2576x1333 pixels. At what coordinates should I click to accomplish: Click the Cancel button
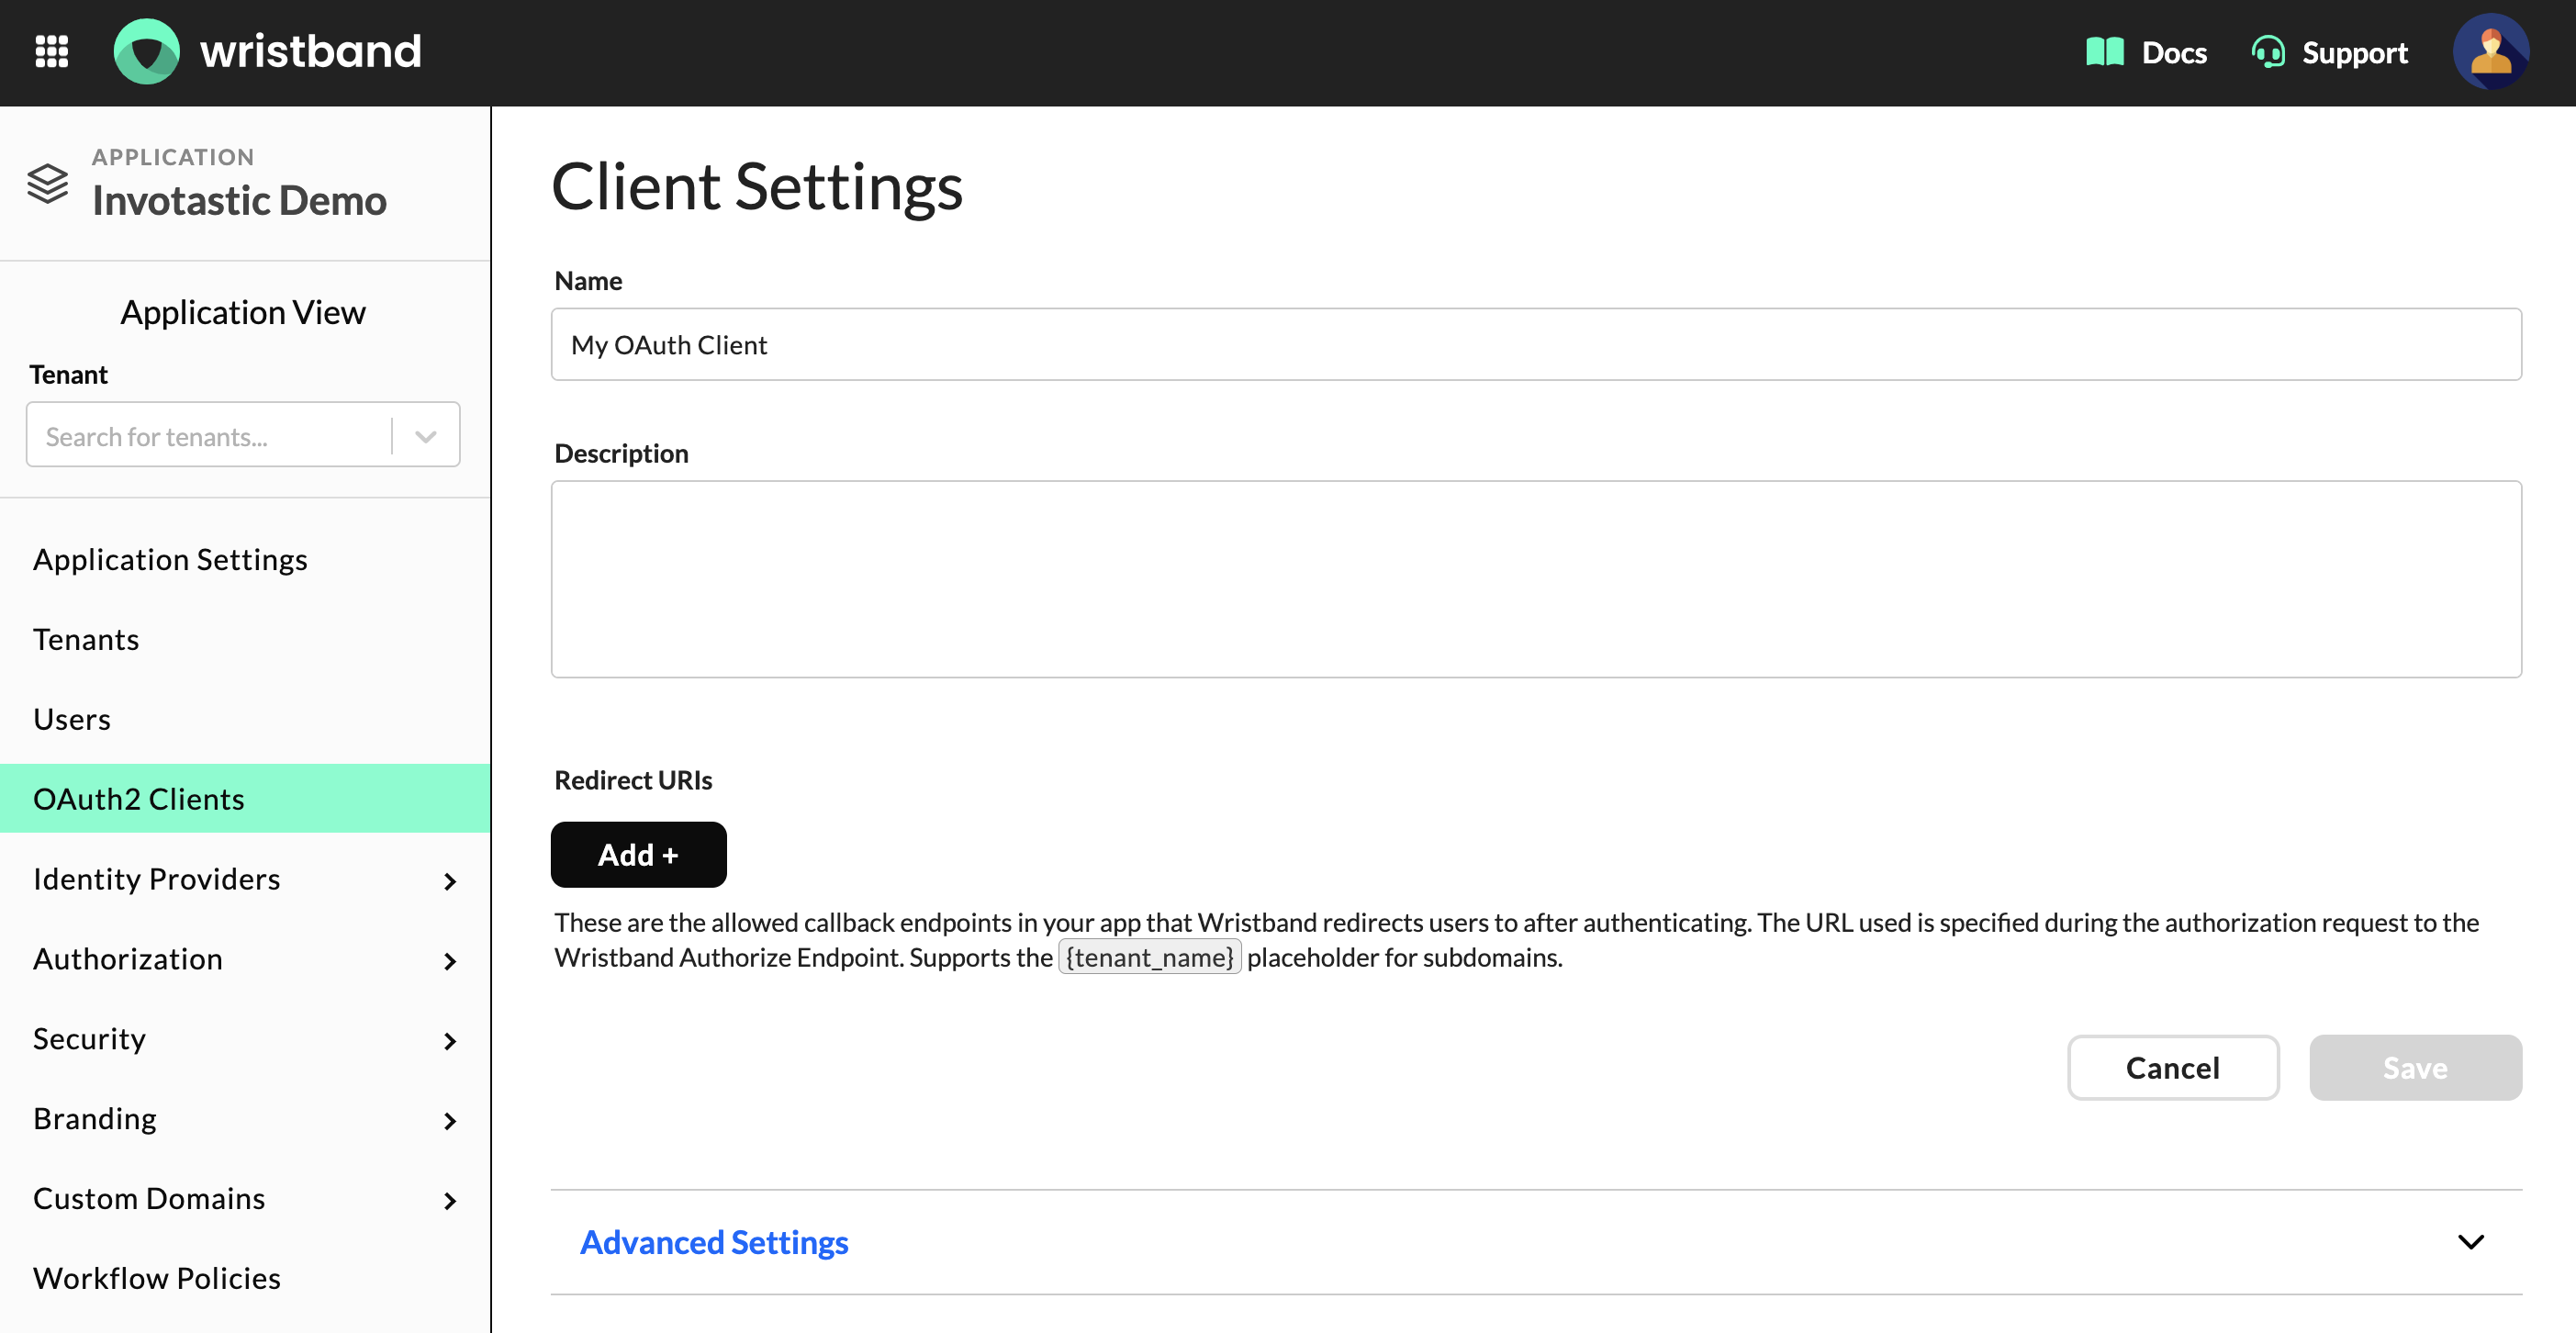[x=2172, y=1067]
